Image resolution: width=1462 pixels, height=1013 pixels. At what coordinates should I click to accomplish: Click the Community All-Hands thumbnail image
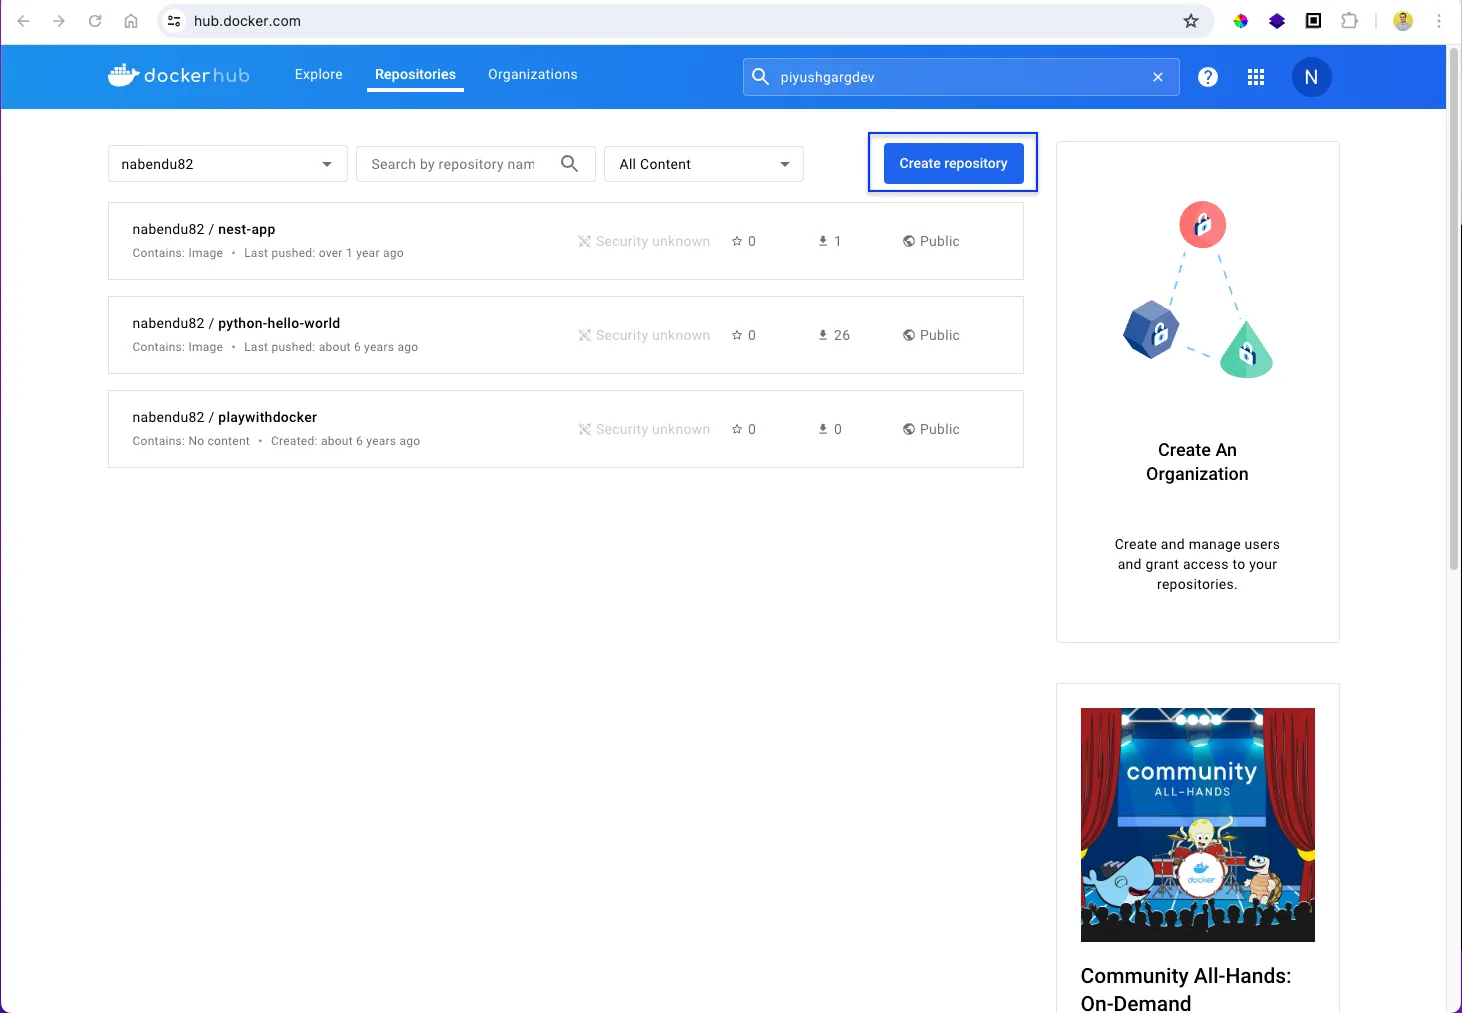click(x=1198, y=825)
